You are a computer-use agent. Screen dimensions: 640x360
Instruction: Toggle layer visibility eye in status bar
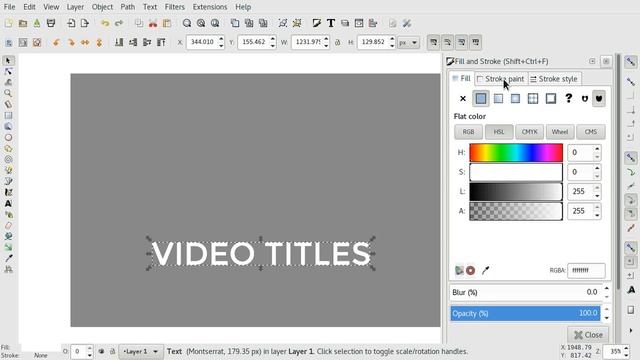[101, 351]
